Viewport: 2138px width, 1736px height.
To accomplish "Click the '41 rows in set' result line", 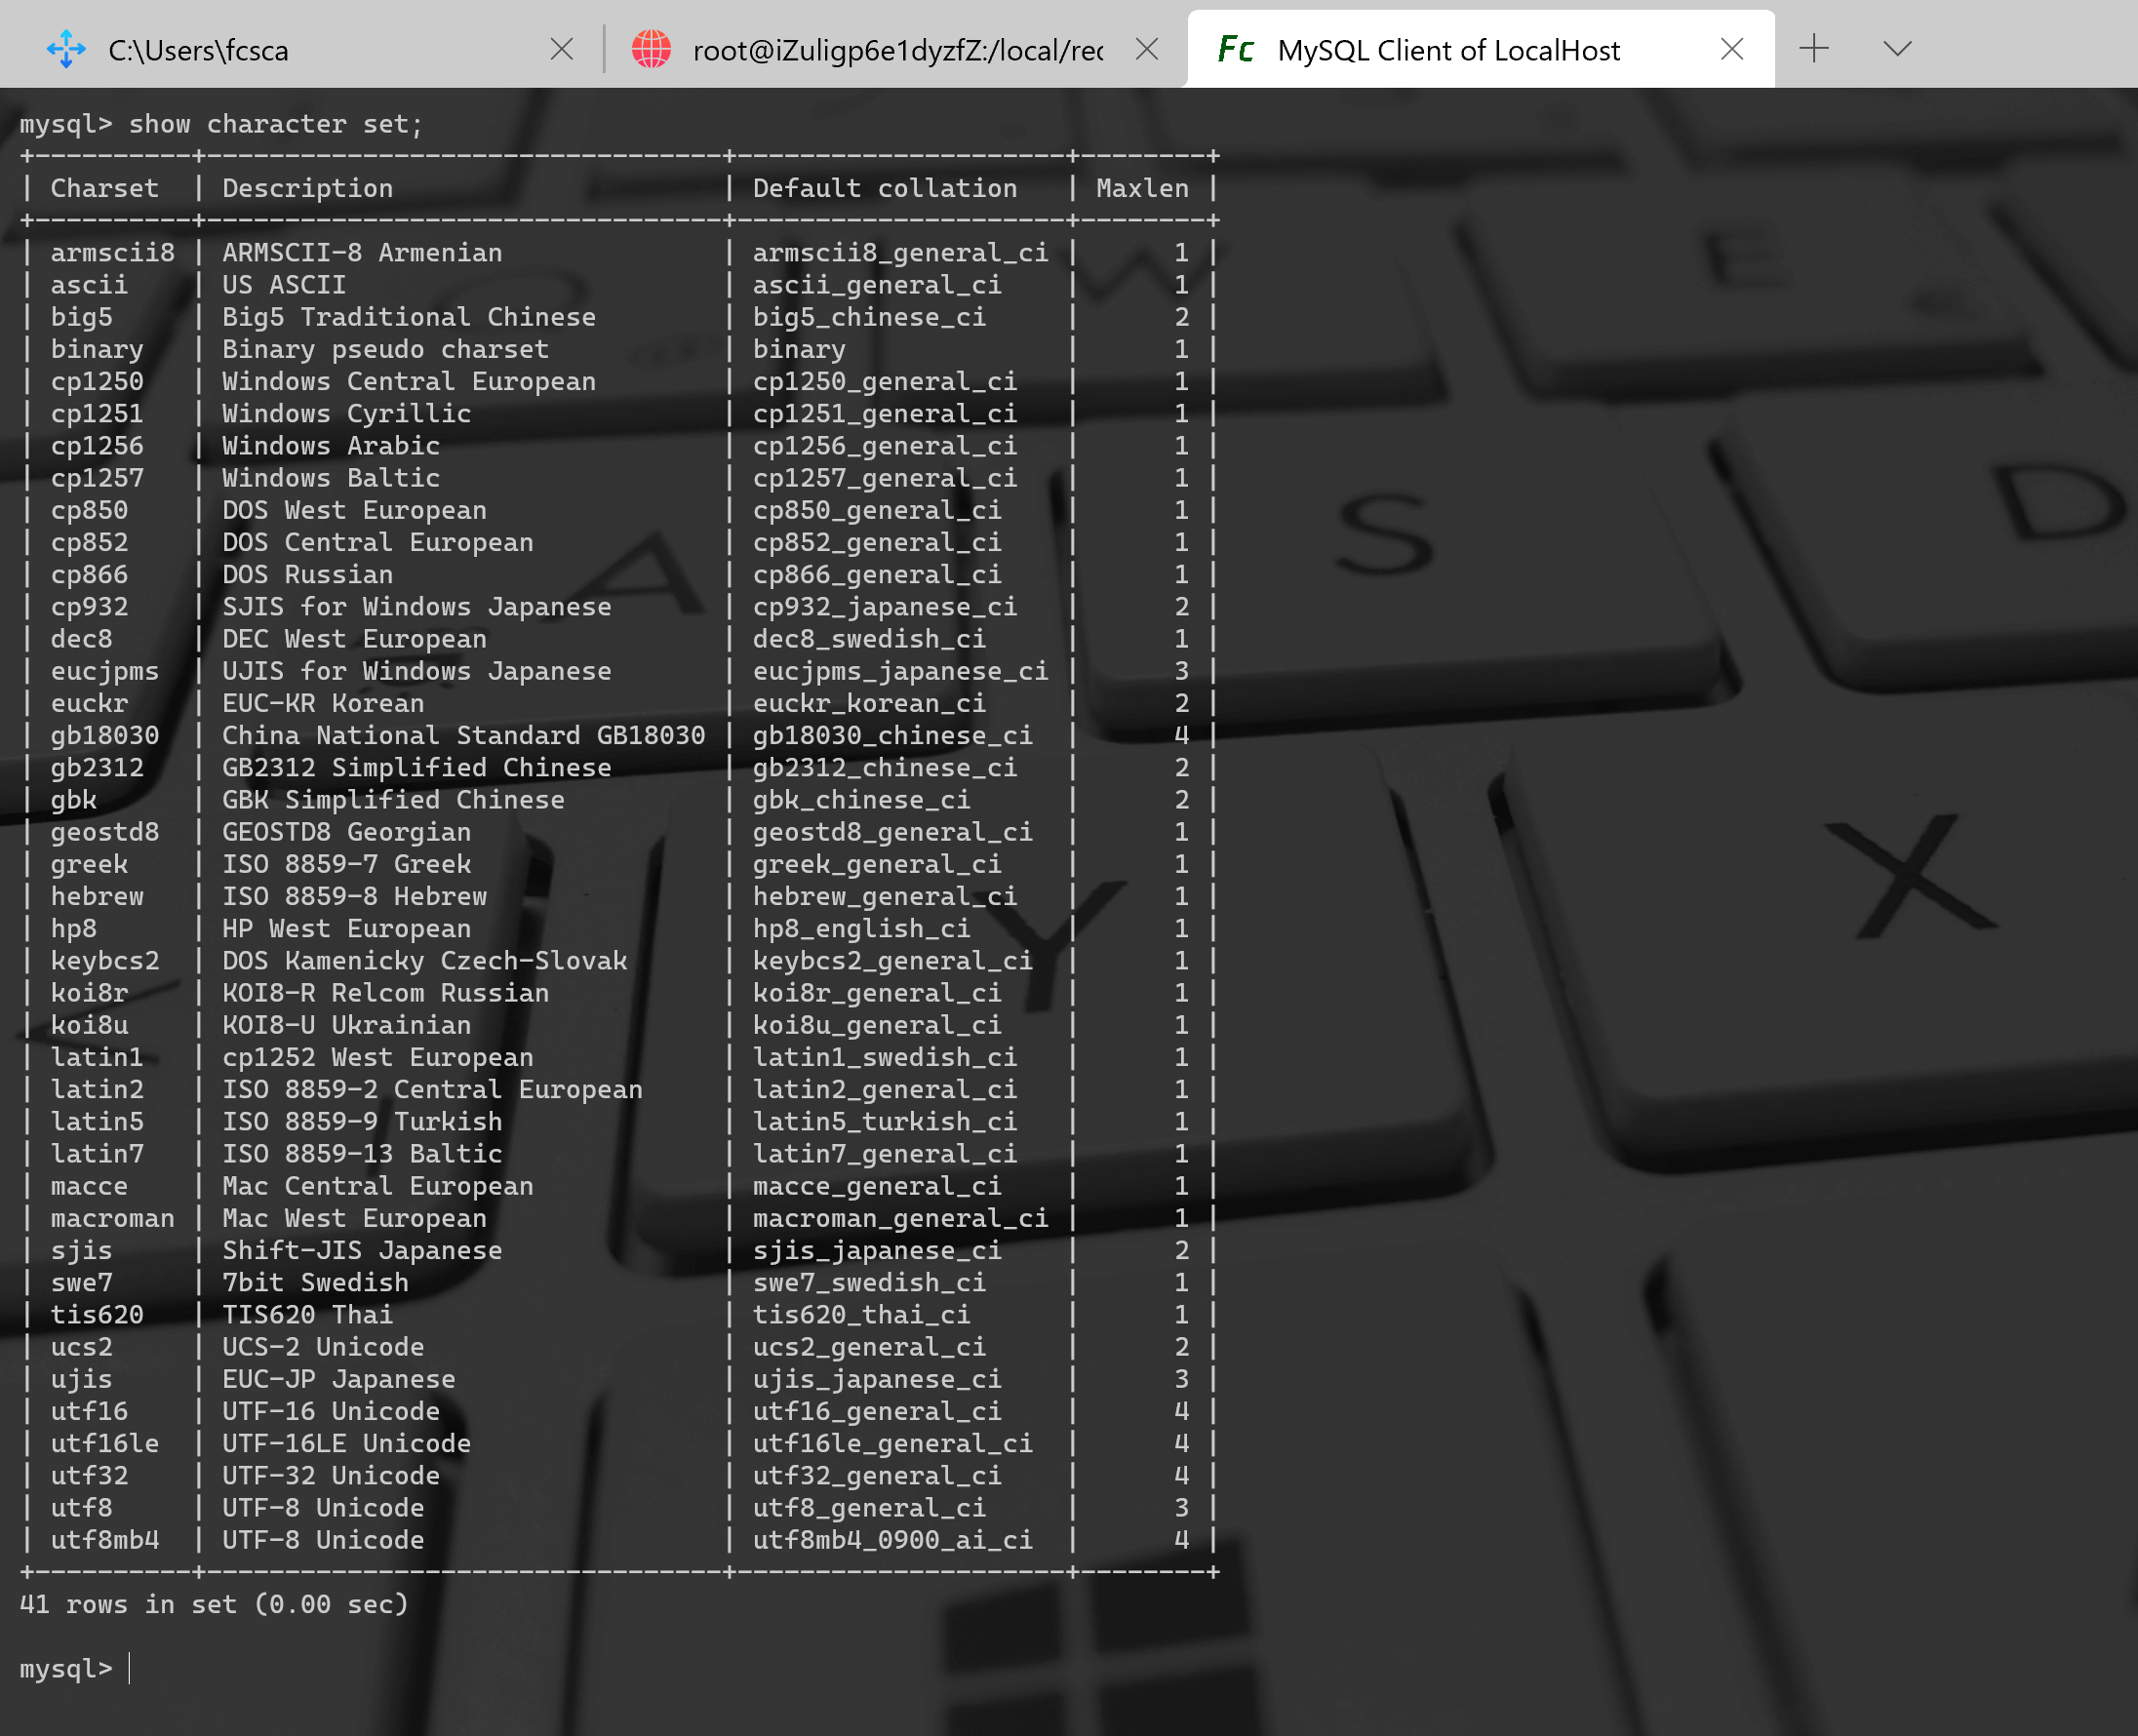I will coord(214,1604).
